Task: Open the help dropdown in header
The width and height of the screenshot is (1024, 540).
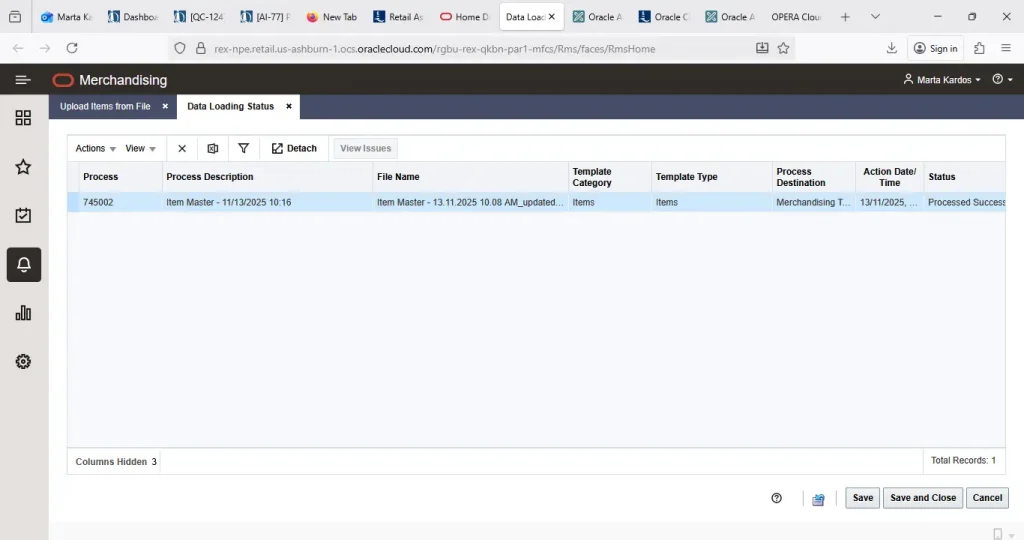Action: tap(1002, 80)
